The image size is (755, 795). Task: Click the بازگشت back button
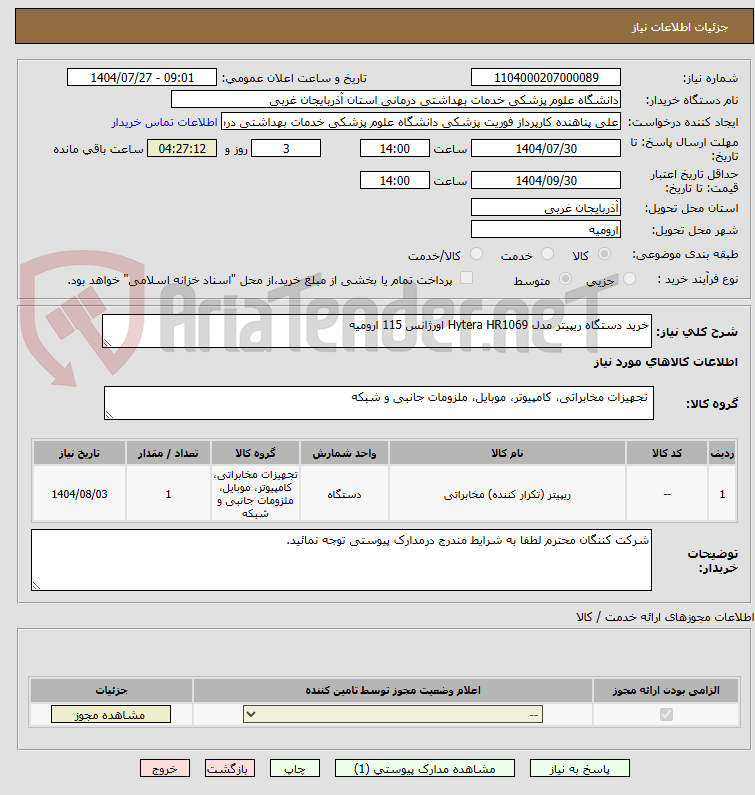[x=230, y=769]
